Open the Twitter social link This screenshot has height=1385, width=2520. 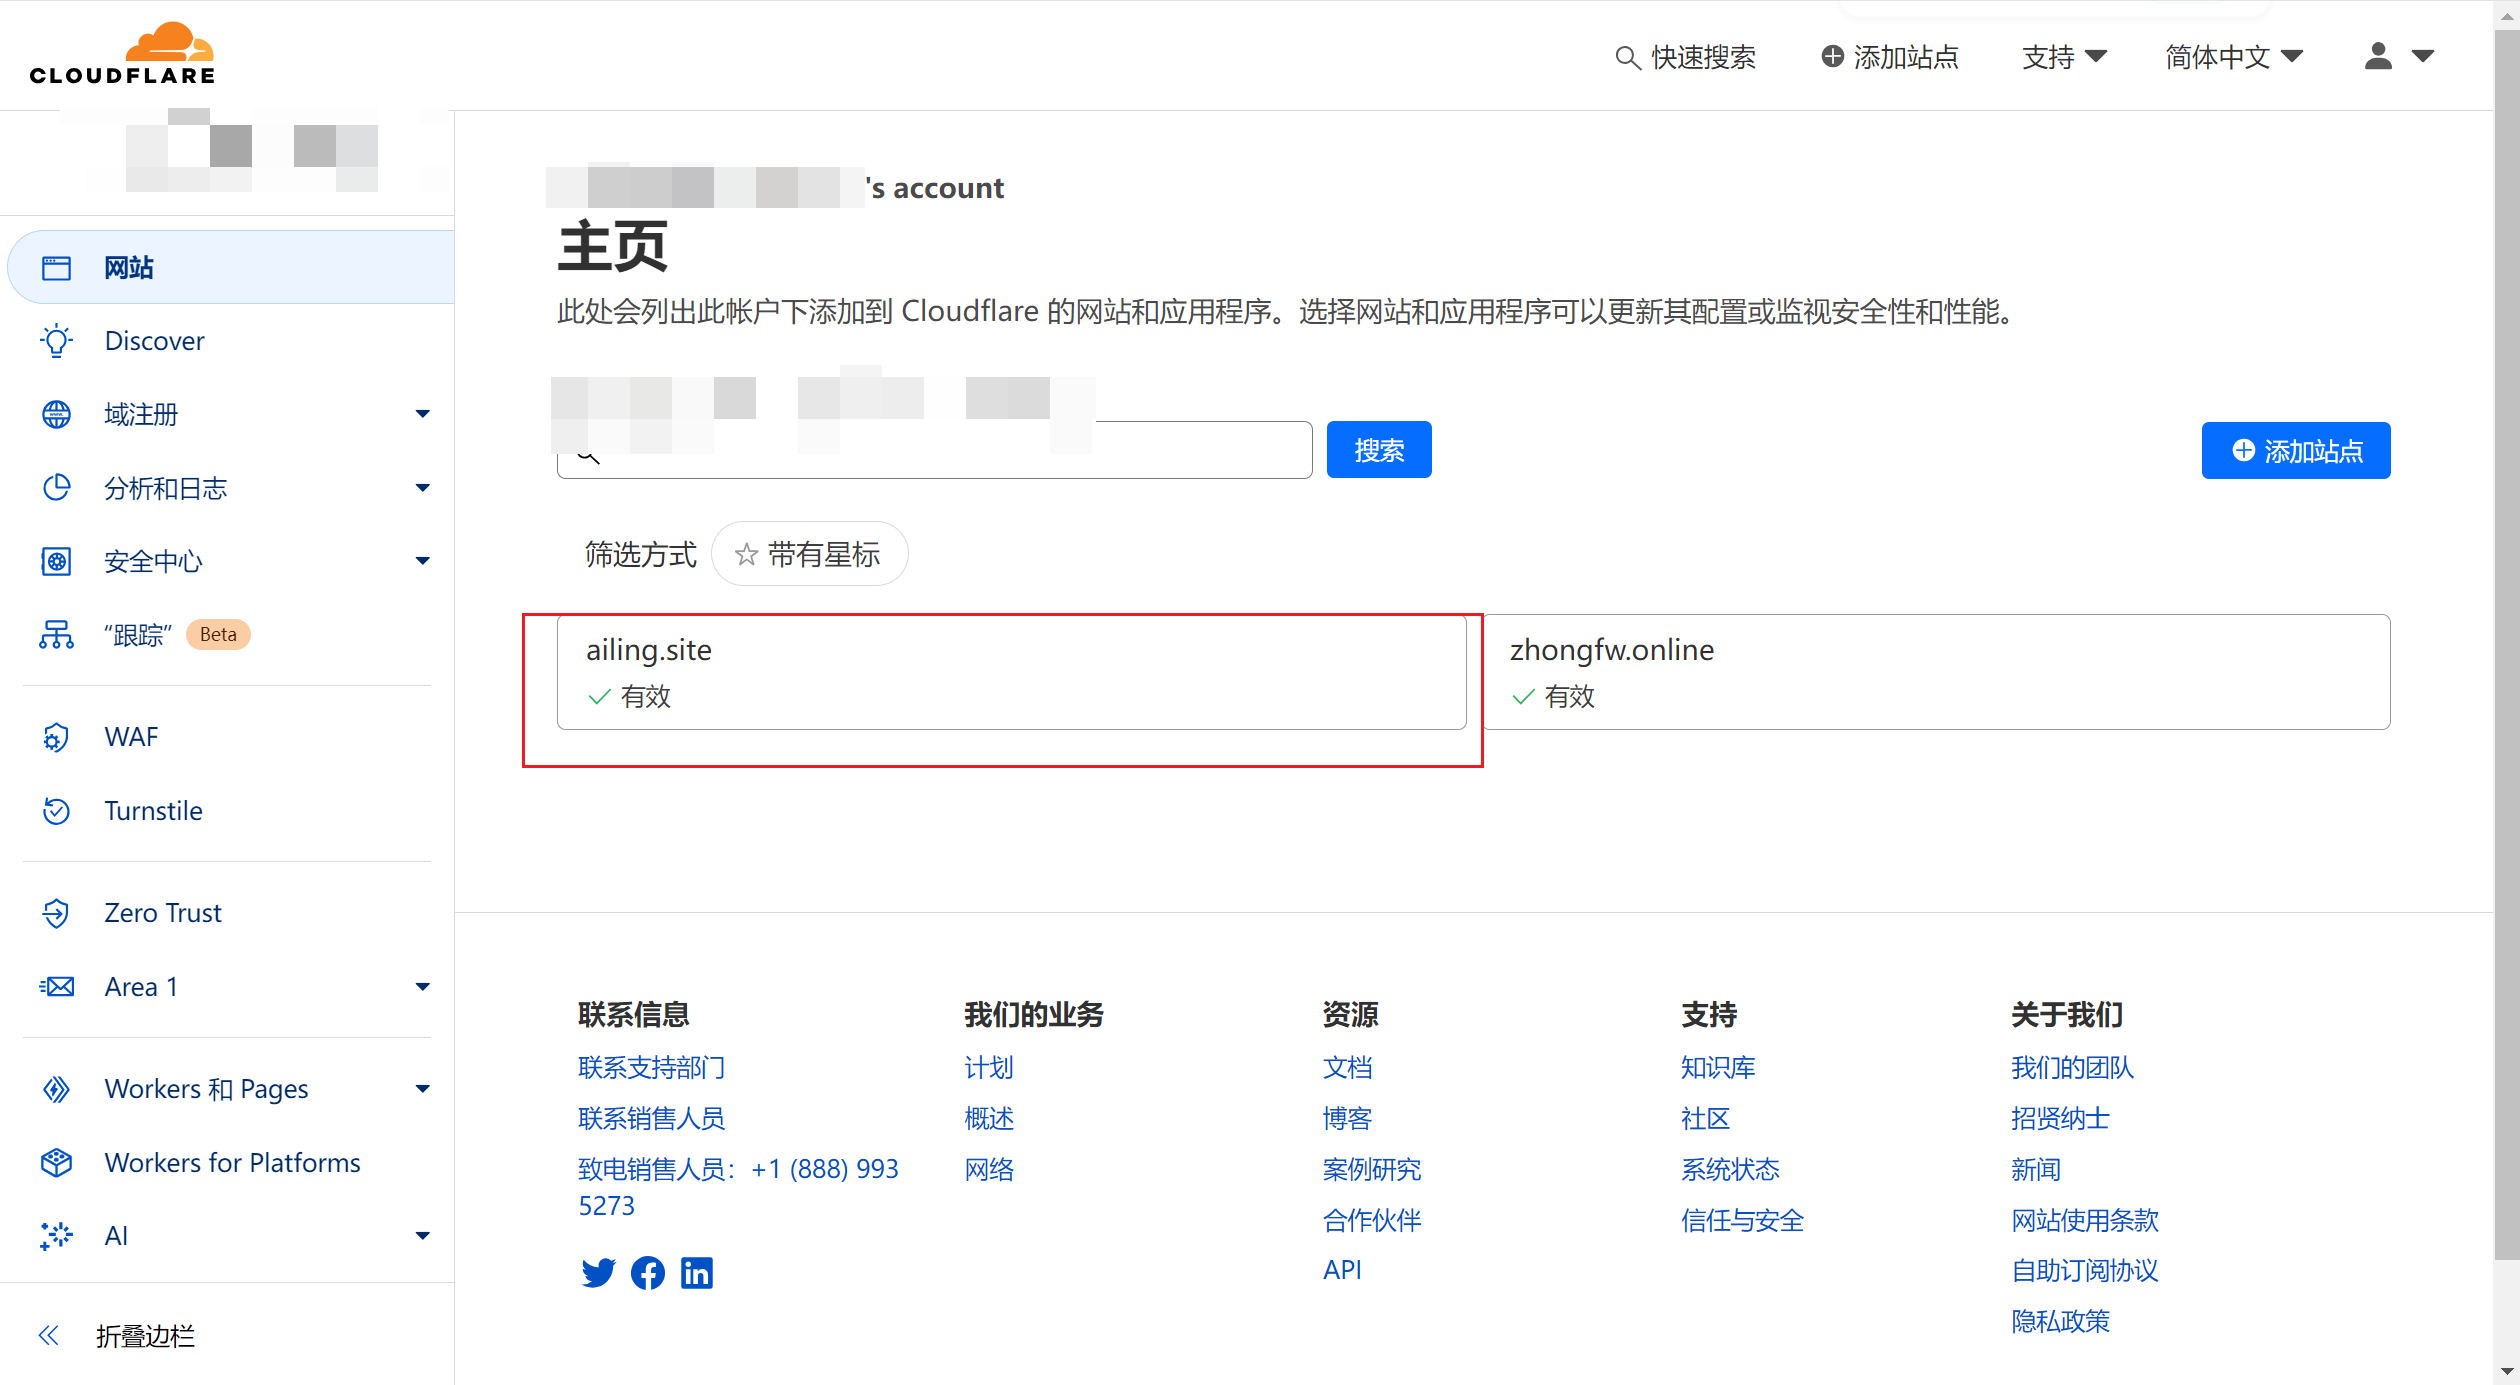coord(598,1273)
